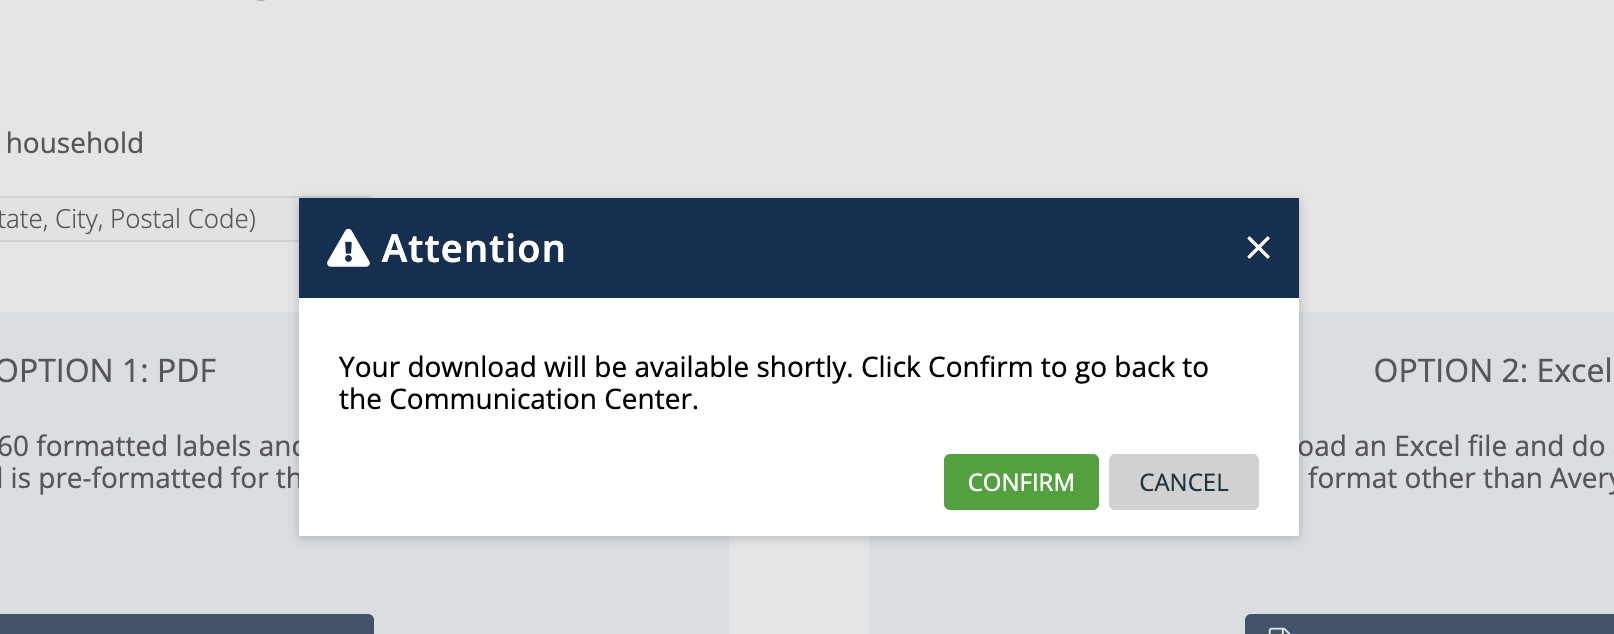
Task: Click the 'household' label text
Action: tap(75, 143)
